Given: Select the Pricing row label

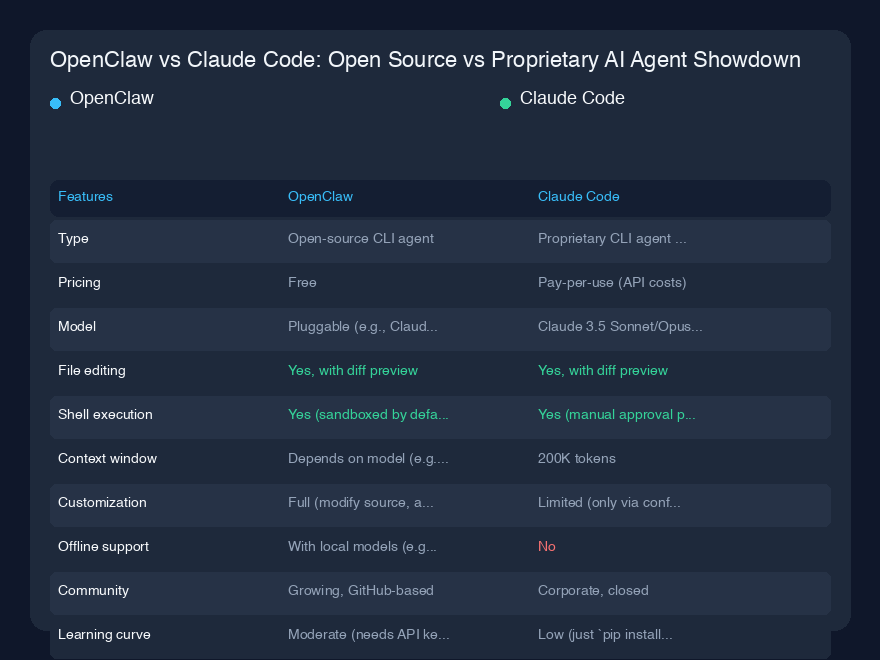Looking at the screenshot, I should (x=79, y=283).
